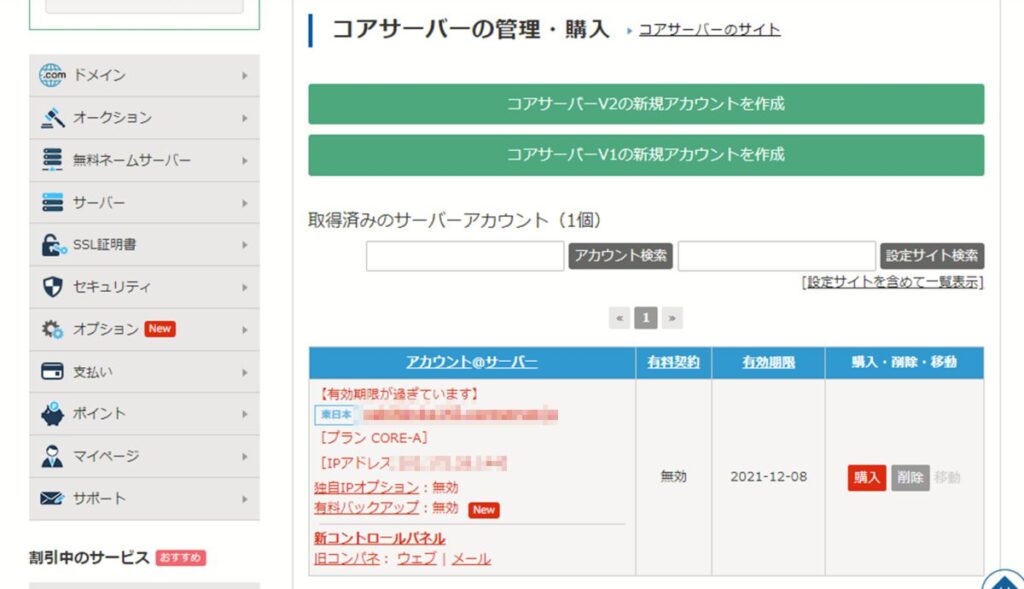Open the ドメイン sidebar menu item
Viewport: 1024px width, 589px height.
tap(144, 75)
